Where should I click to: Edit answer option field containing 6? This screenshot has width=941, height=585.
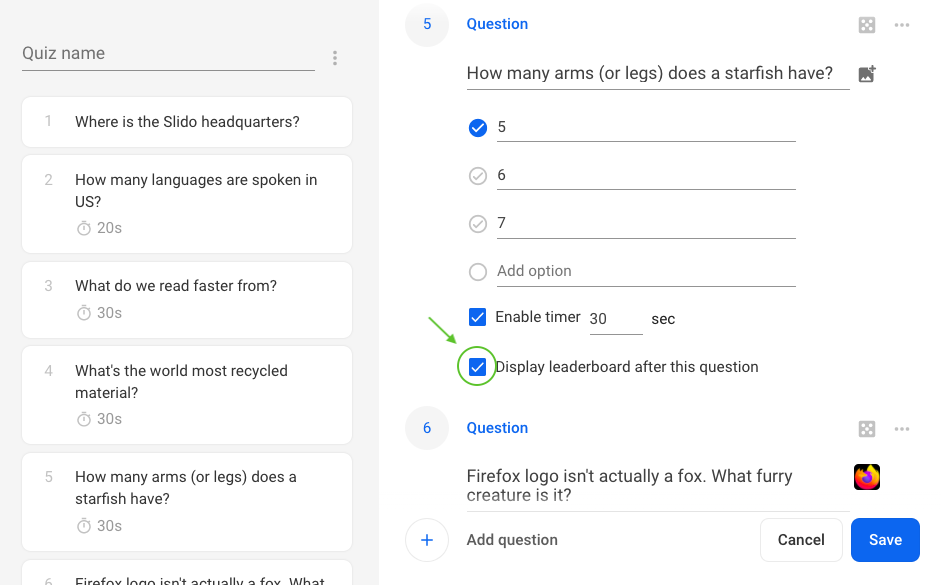646,176
